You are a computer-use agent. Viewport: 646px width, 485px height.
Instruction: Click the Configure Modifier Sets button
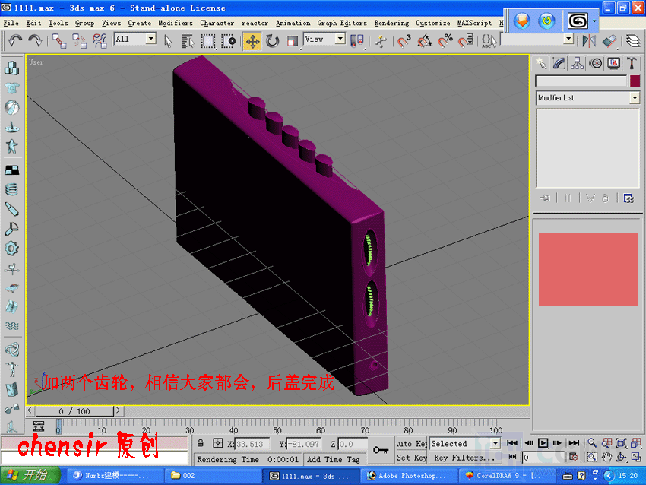pos(629,199)
